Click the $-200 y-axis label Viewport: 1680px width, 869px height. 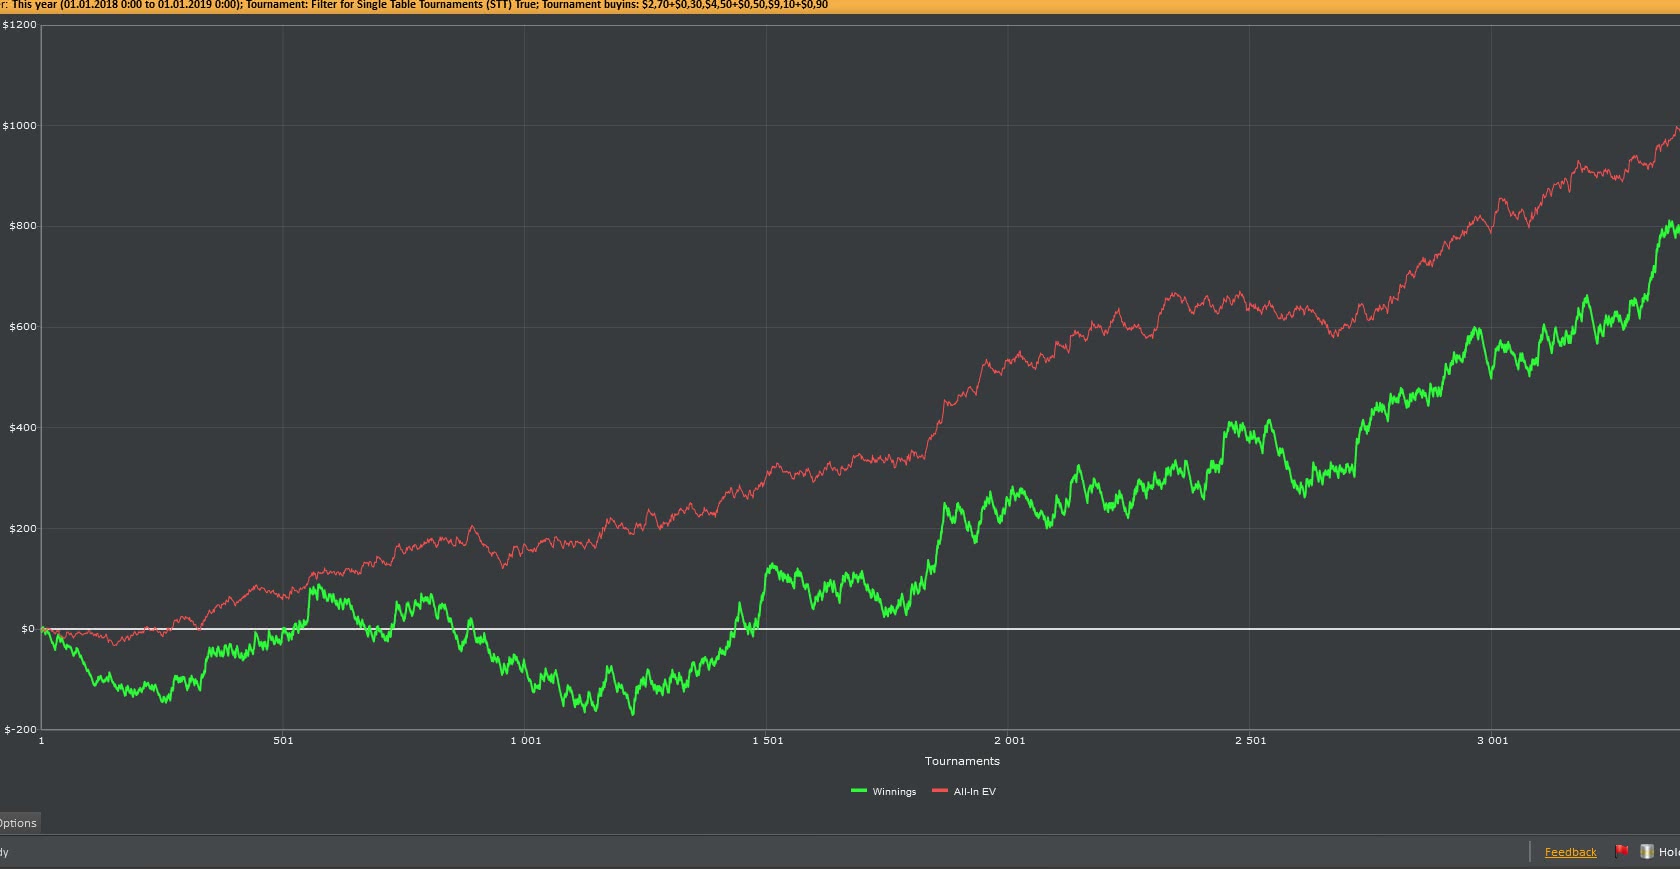[x=20, y=730]
